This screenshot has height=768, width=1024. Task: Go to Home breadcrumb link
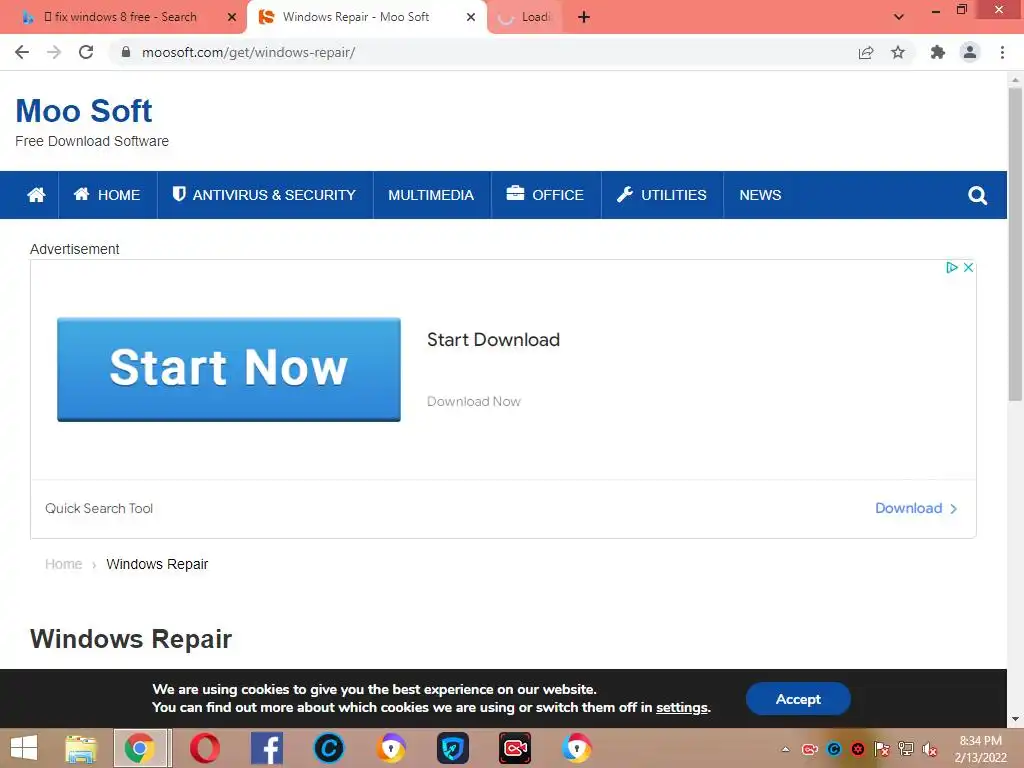tap(63, 564)
